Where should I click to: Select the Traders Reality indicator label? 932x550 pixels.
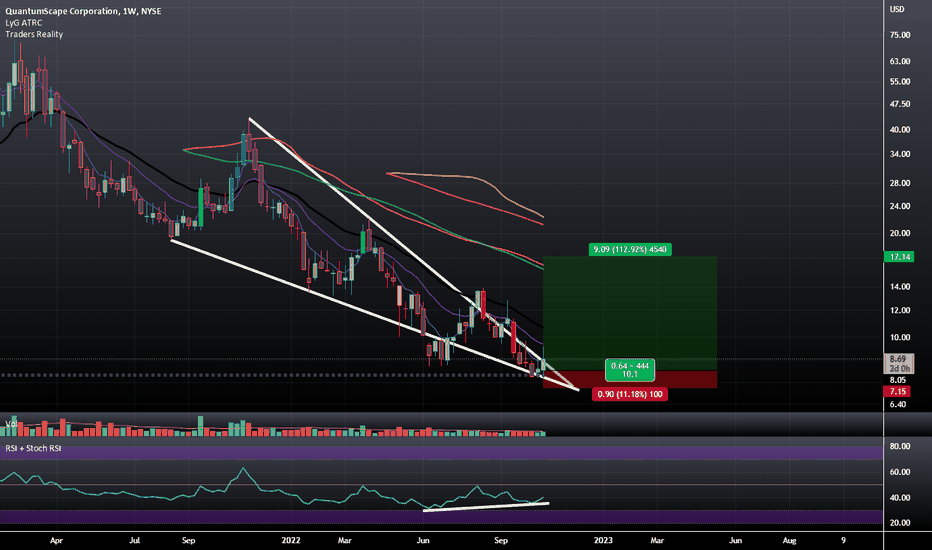(34, 34)
